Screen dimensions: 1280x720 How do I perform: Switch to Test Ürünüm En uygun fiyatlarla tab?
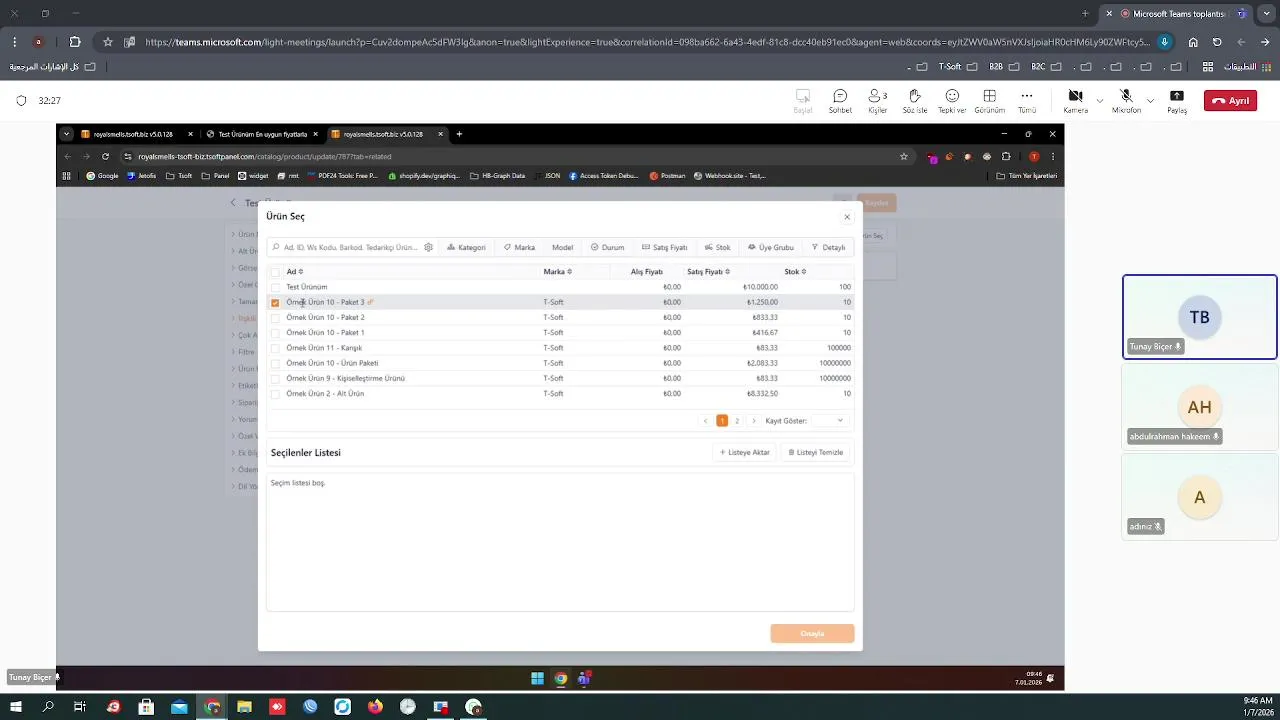click(262, 134)
